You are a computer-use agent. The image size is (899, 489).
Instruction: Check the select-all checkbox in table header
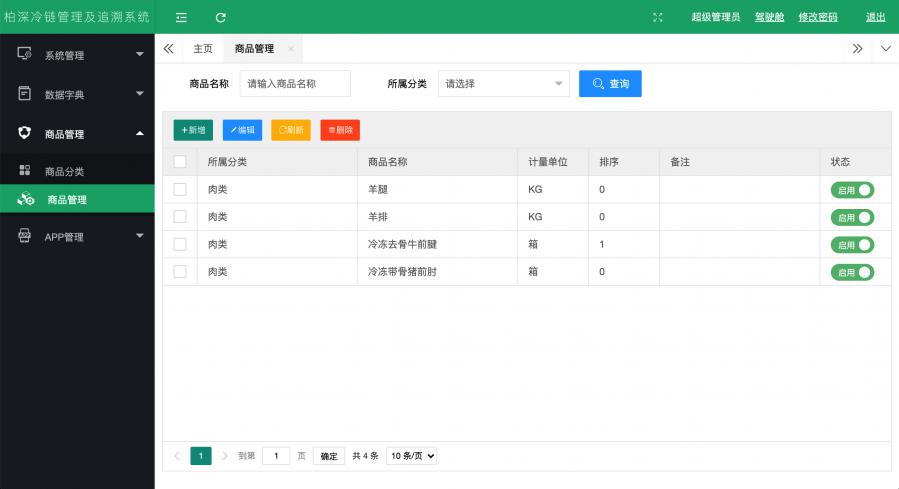pos(180,161)
